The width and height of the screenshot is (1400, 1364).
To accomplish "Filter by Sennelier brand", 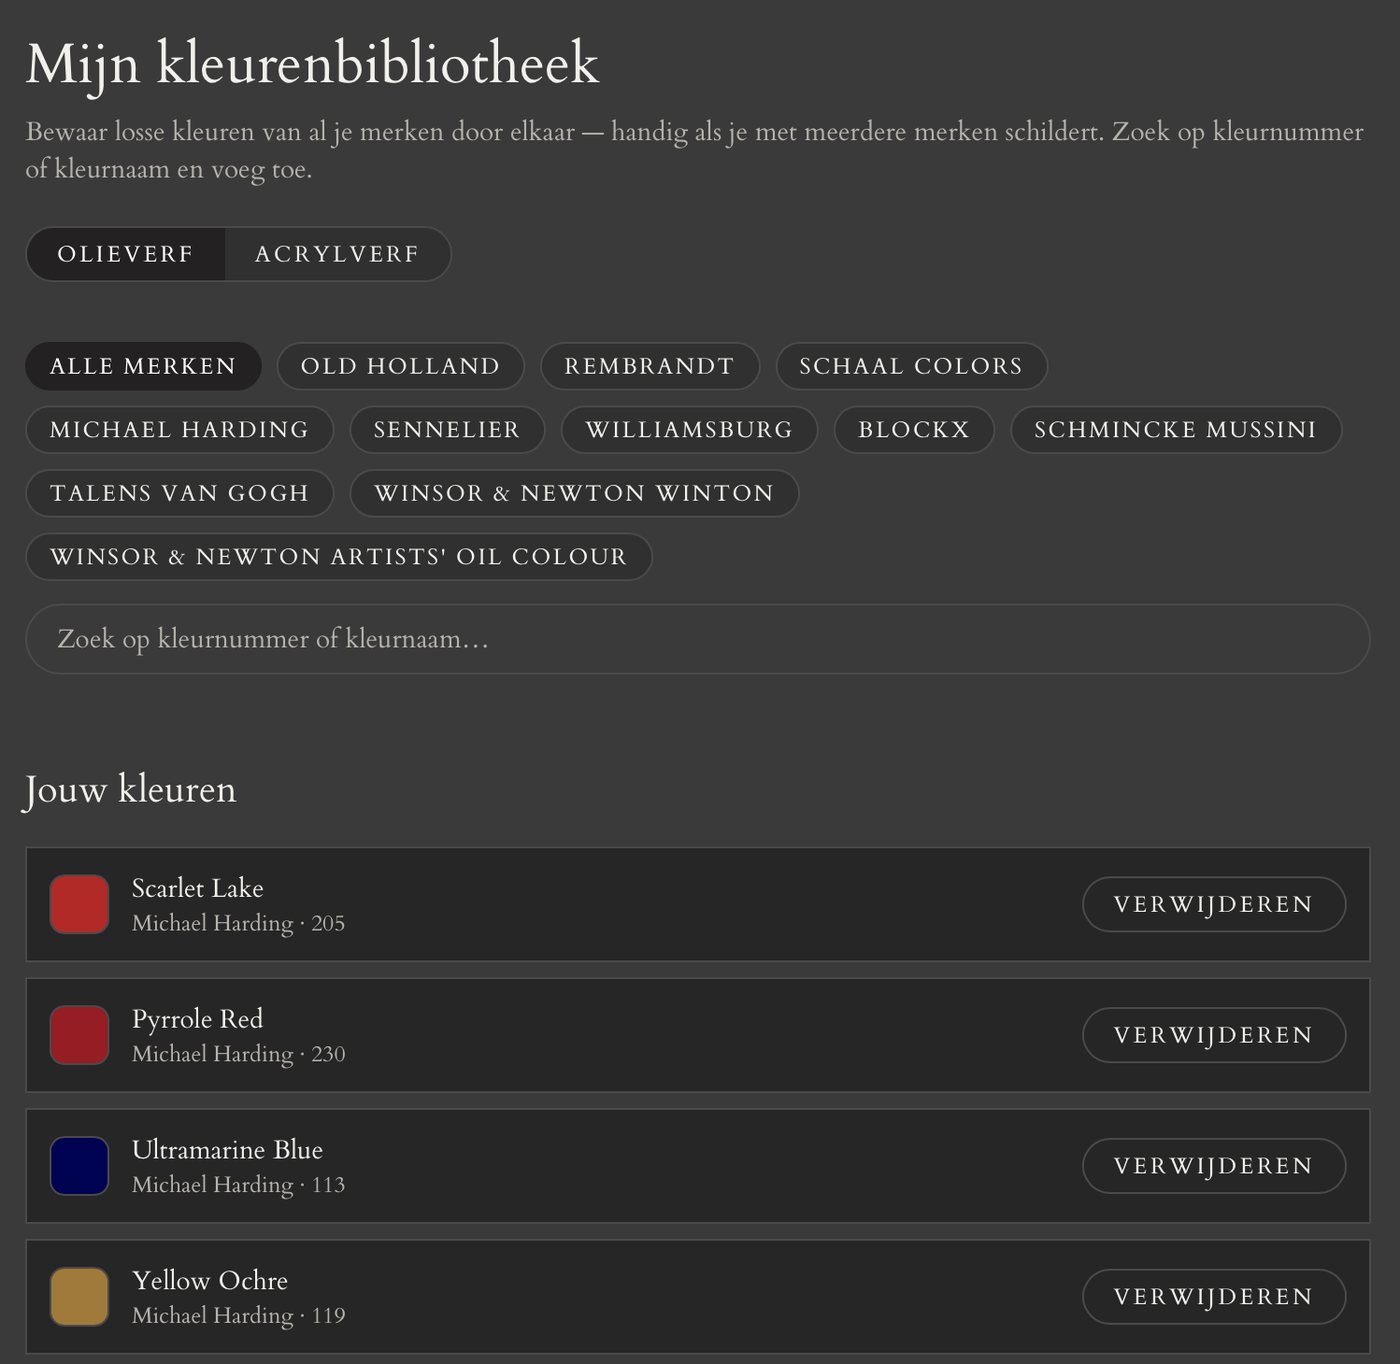I will point(447,430).
